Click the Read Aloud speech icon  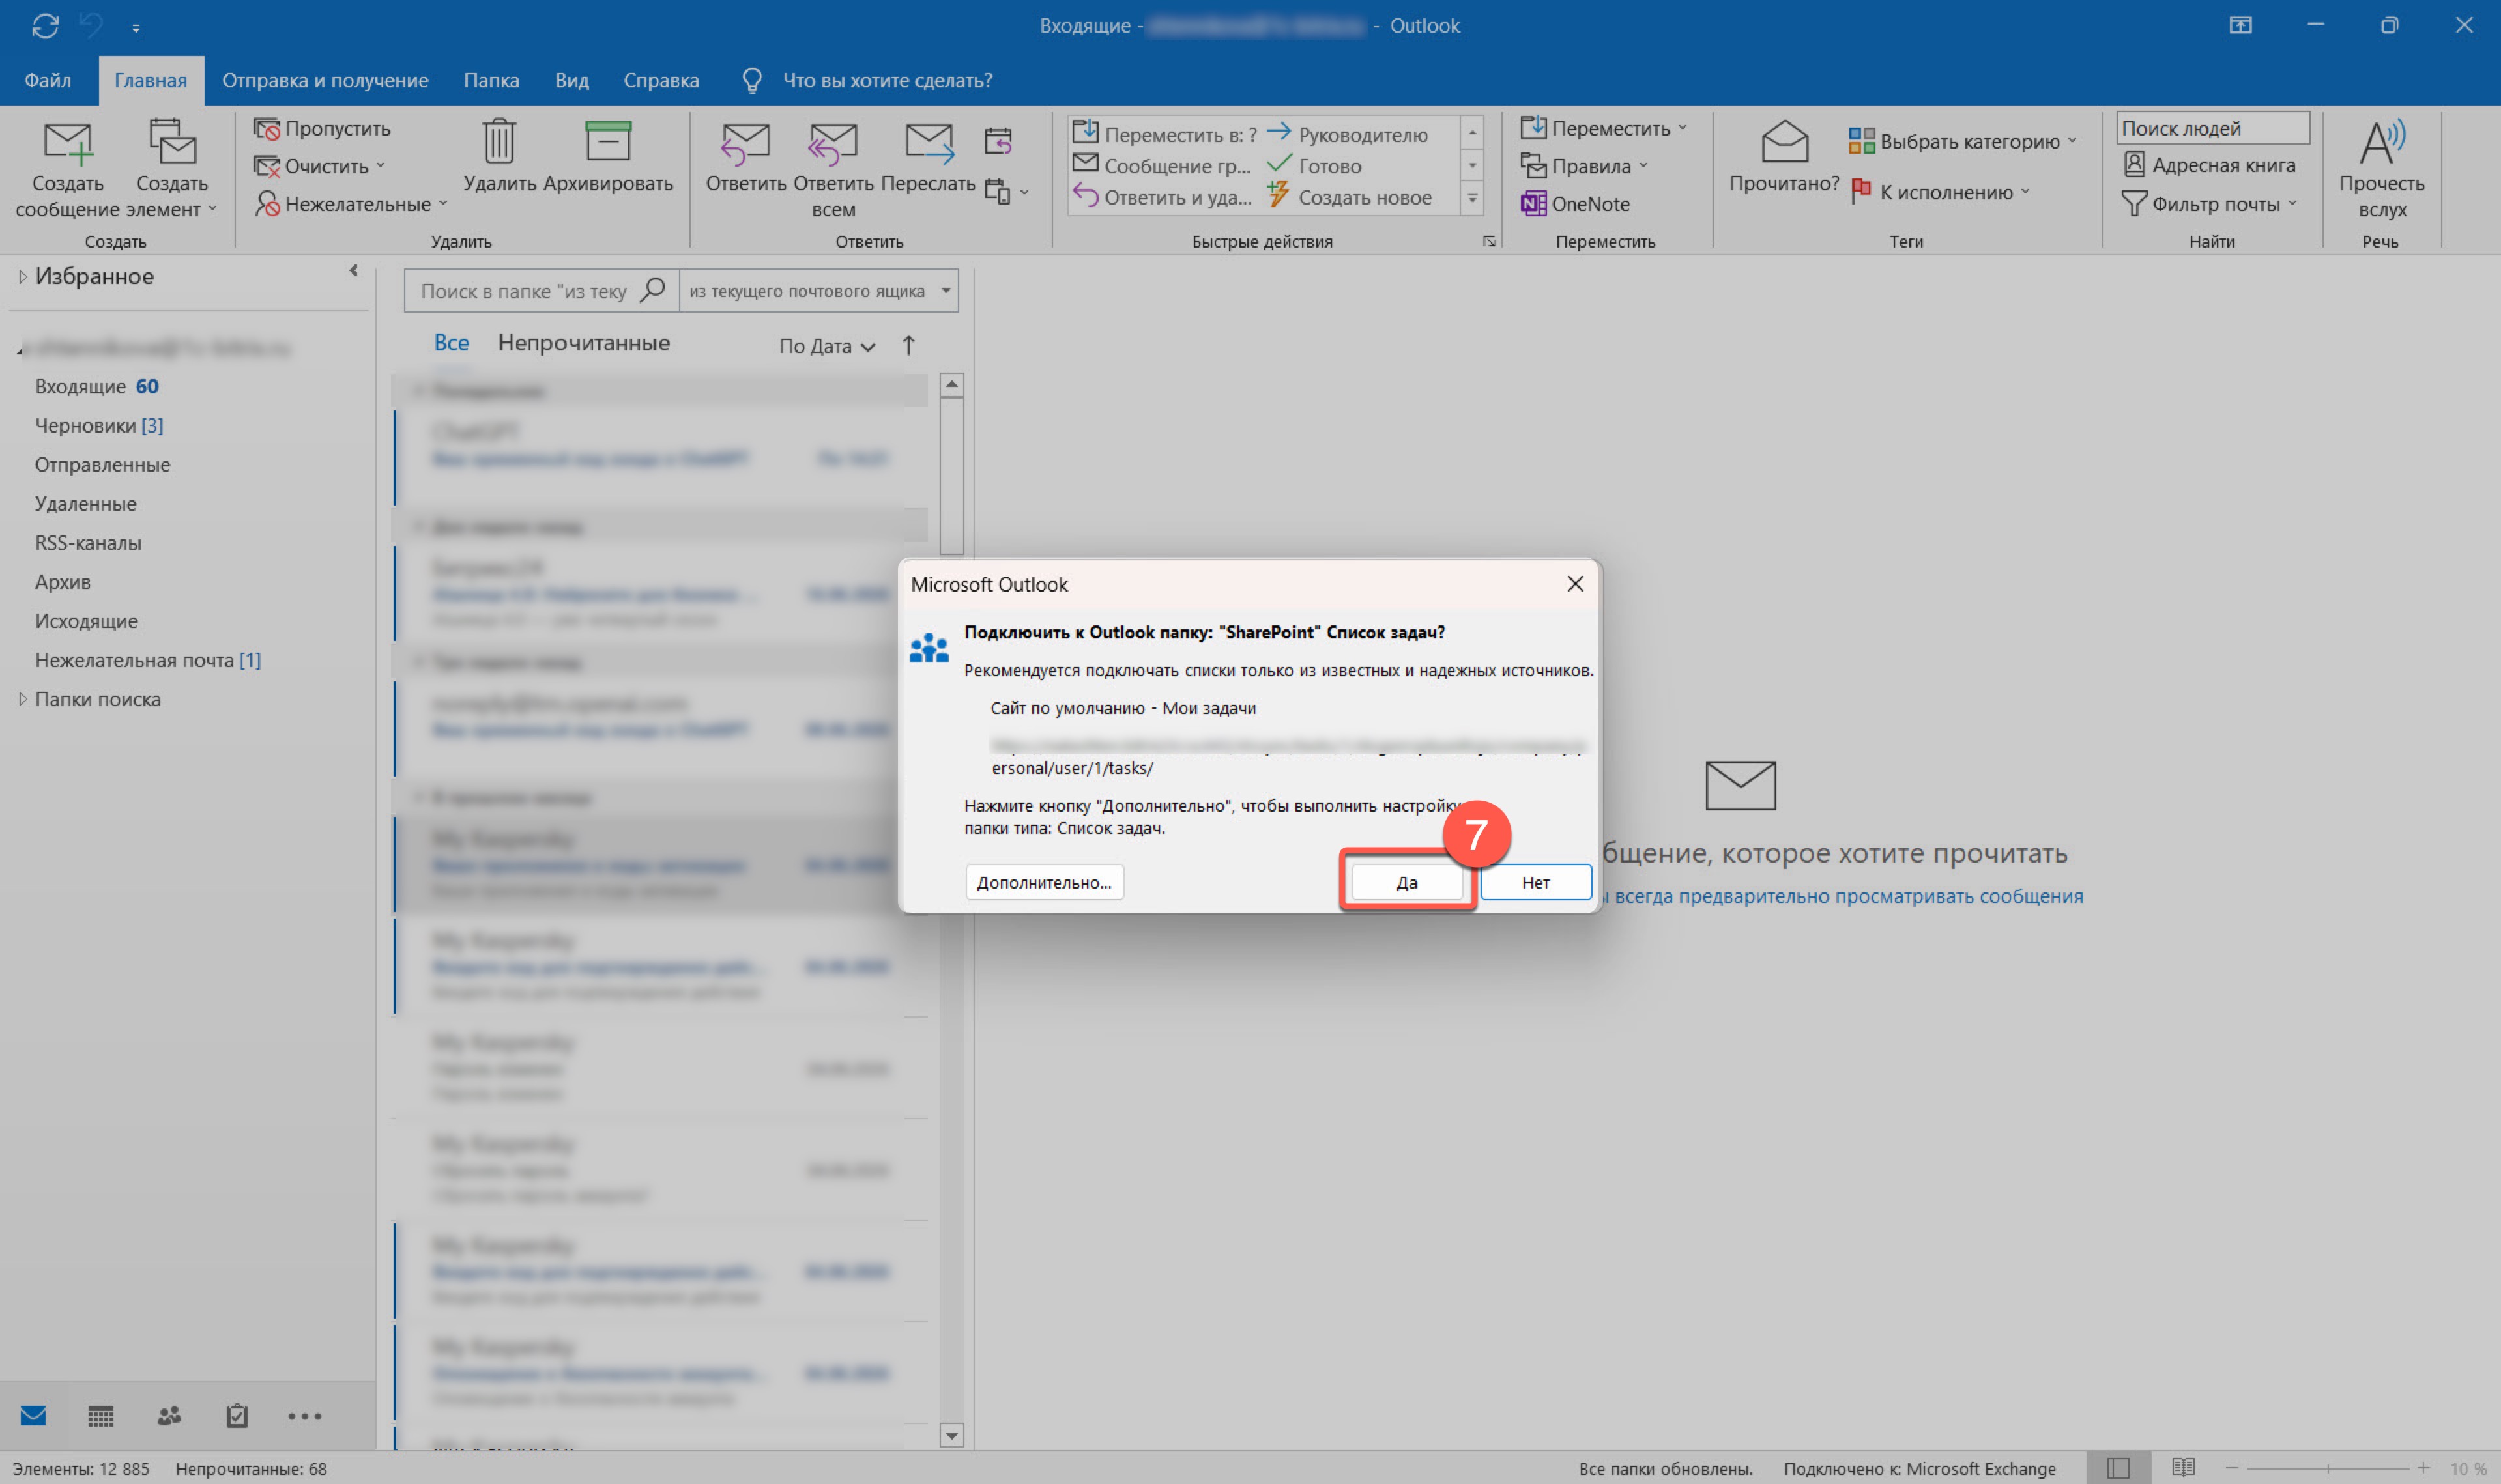pos(2381,142)
